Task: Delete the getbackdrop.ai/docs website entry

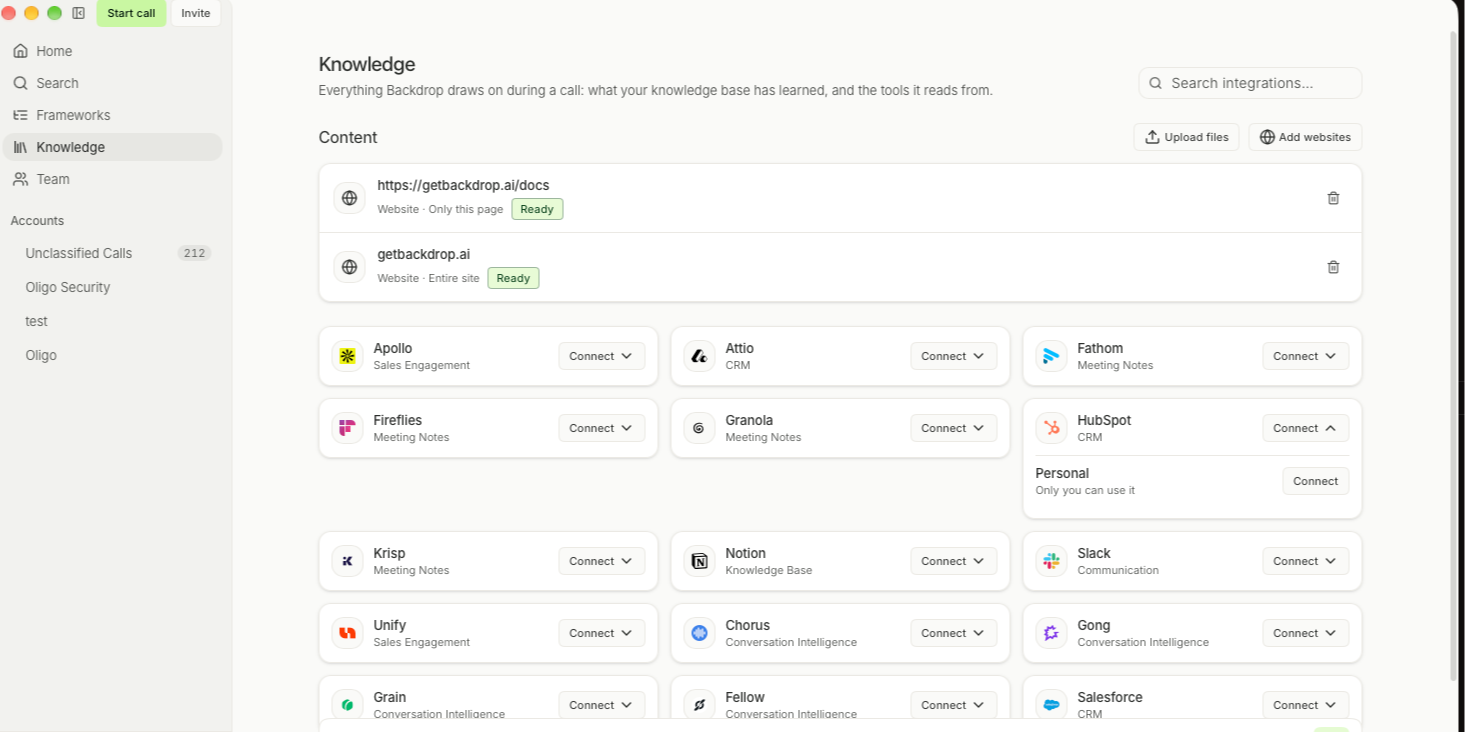Action: 1333,198
